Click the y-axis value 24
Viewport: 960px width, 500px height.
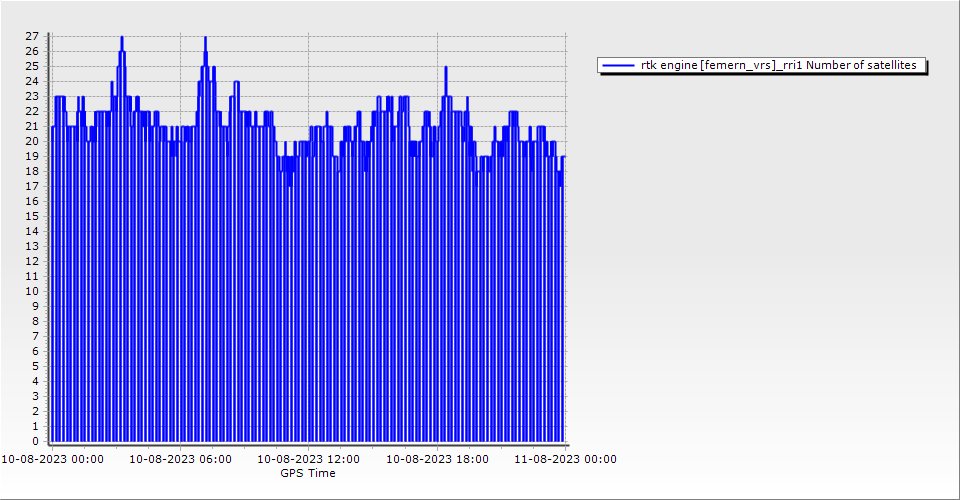(x=33, y=81)
